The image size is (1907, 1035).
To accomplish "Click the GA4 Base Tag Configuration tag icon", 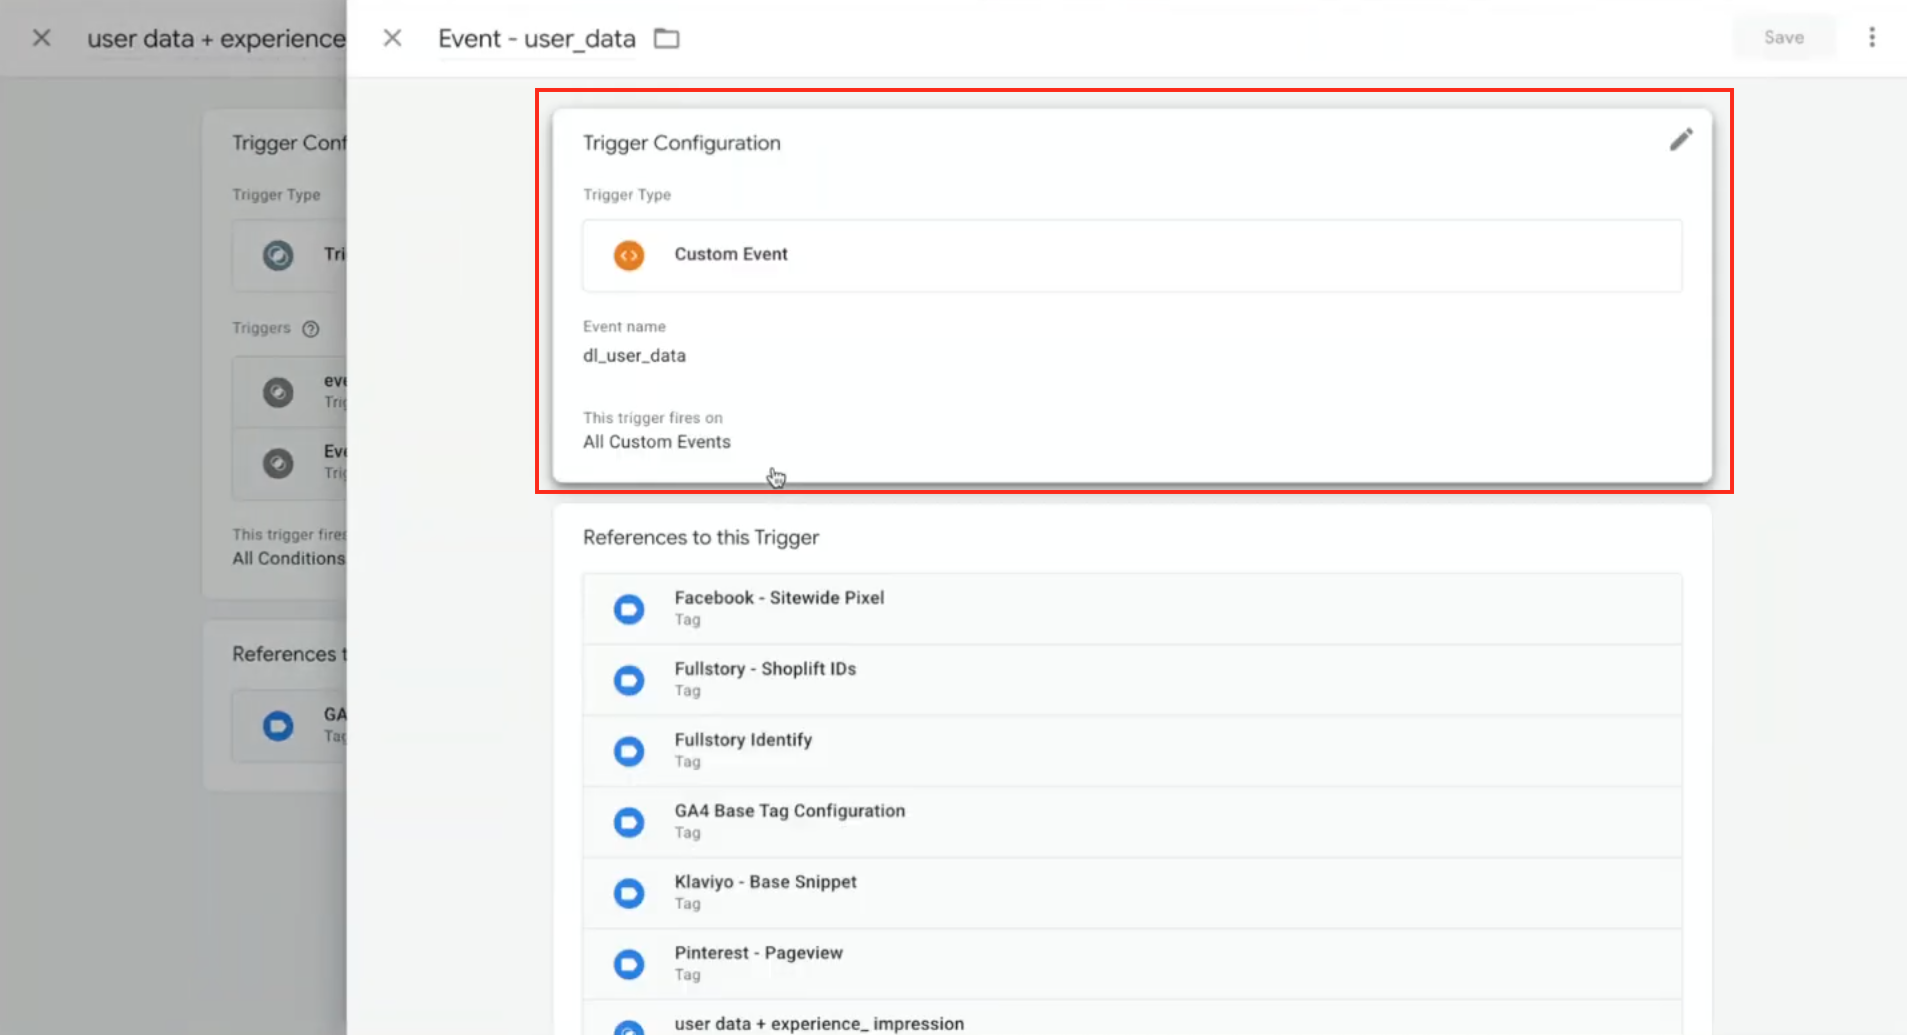I will 629,822.
